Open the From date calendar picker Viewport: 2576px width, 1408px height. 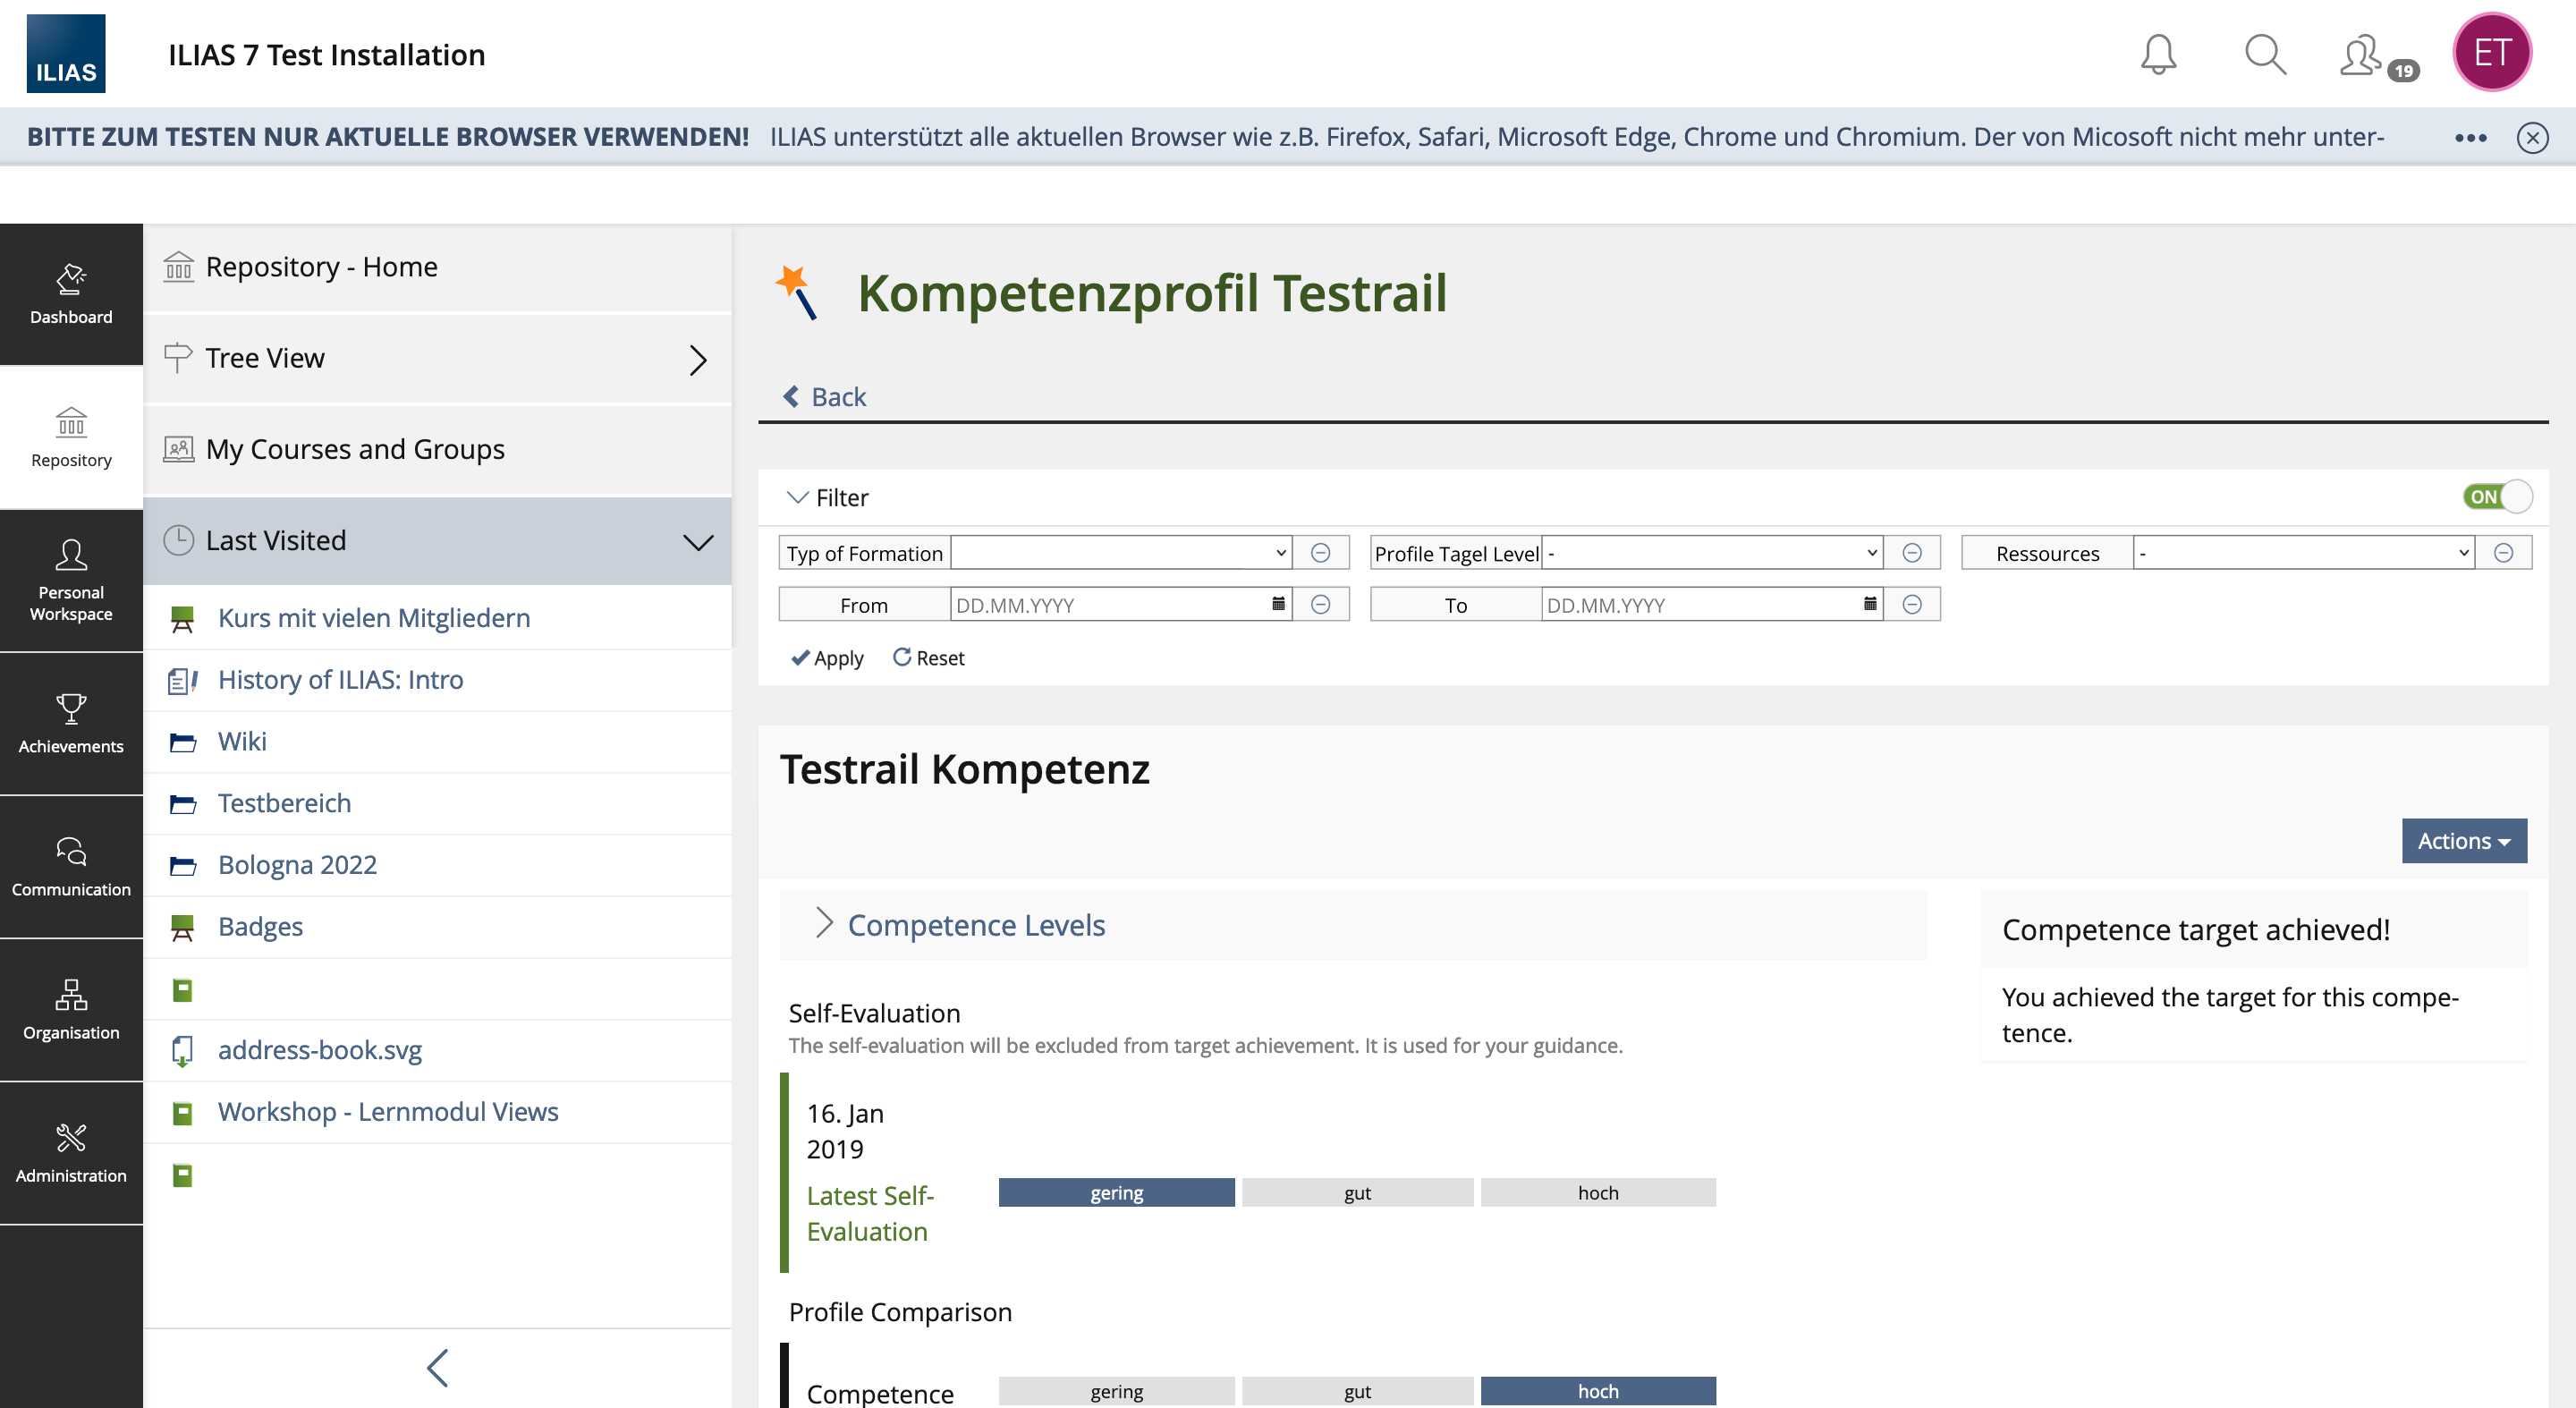pos(1278,604)
